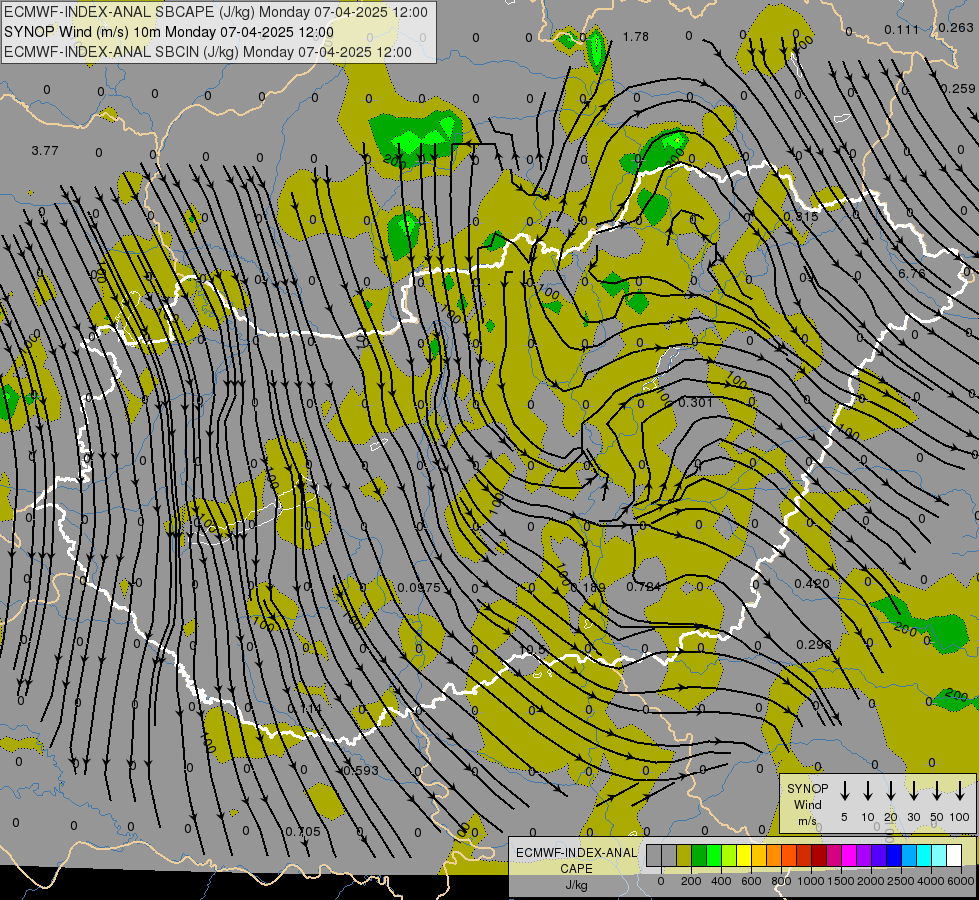Click the 1.78 value on the map
The width and height of the screenshot is (979, 900).
pyautogui.click(x=636, y=37)
